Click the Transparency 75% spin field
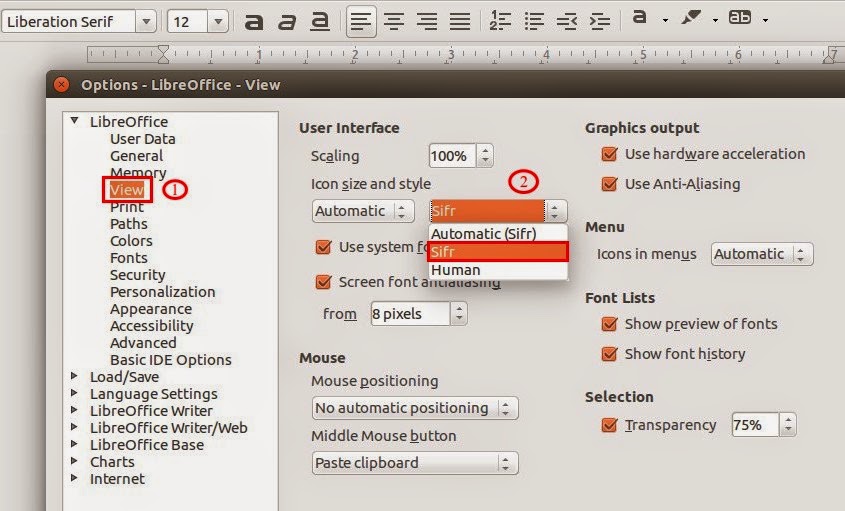Screen dimensions: 845x511 coord(756,425)
